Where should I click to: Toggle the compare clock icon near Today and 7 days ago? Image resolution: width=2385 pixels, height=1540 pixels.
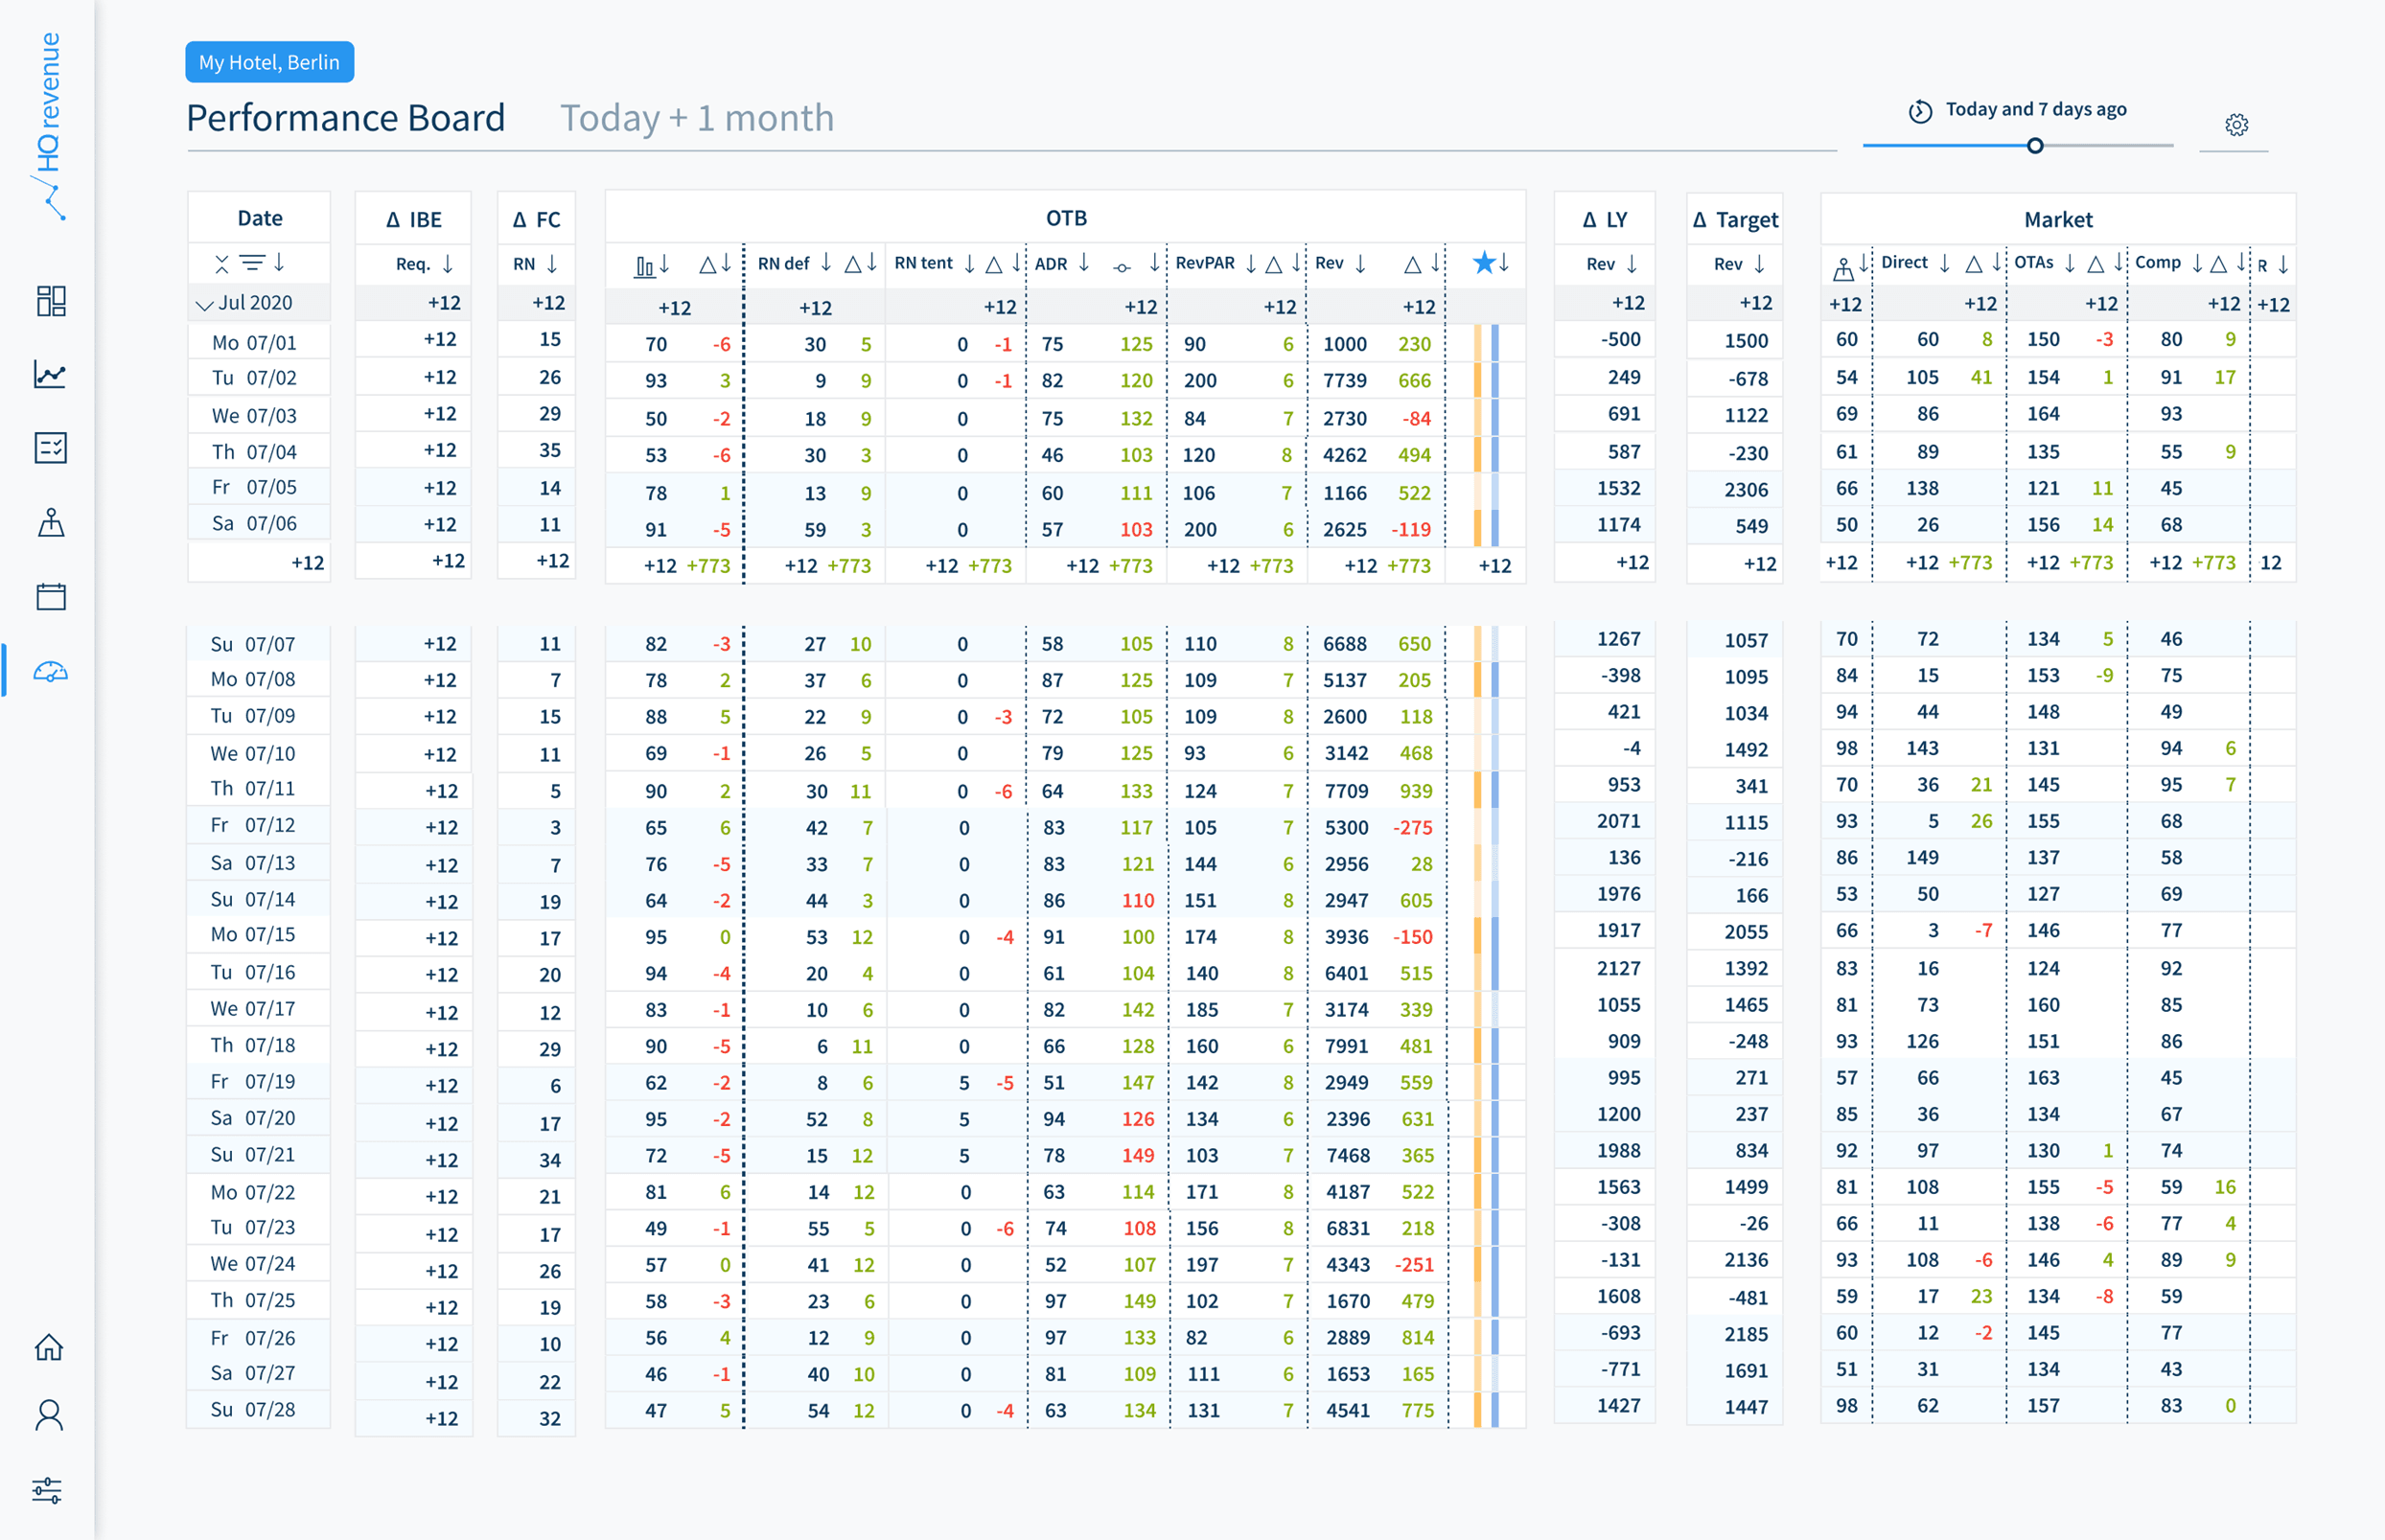tap(1919, 111)
